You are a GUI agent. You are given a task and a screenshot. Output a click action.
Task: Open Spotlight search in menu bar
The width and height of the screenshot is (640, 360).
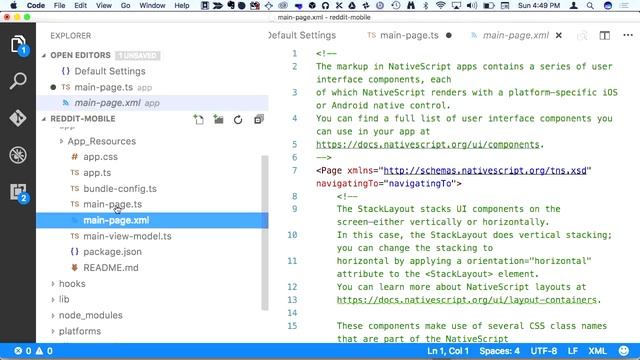click(590, 5)
